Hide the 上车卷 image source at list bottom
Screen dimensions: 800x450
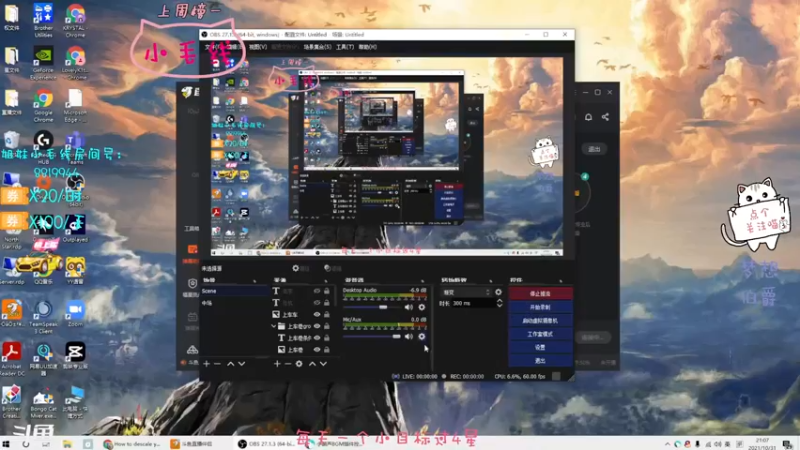[317, 349]
